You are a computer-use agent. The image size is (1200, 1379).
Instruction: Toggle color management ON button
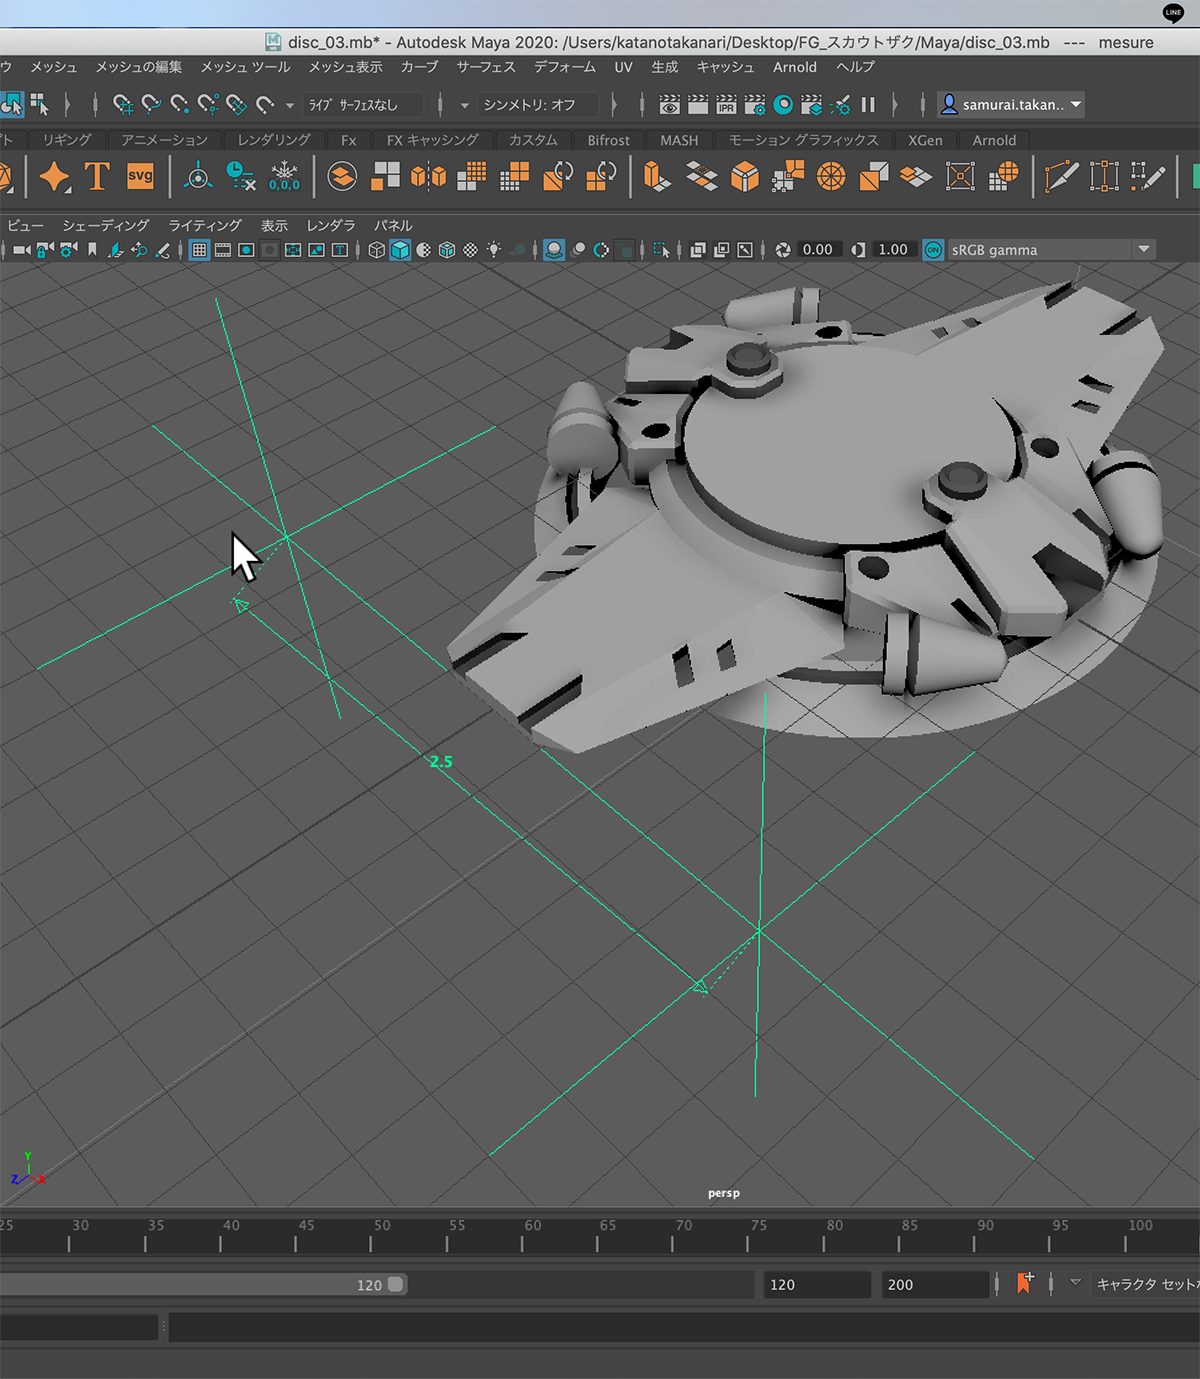click(x=933, y=250)
